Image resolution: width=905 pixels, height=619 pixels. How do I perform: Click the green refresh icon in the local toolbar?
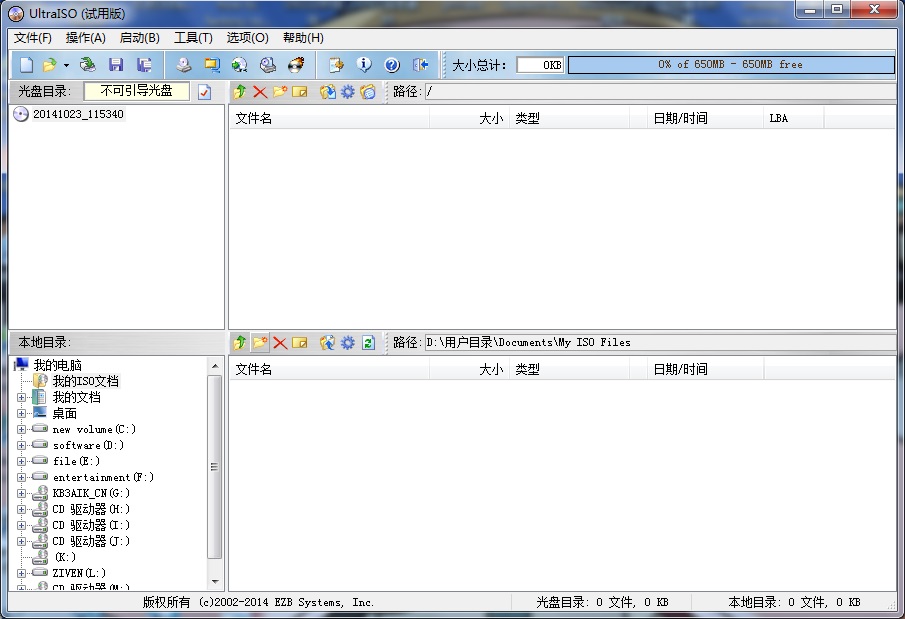click(368, 342)
